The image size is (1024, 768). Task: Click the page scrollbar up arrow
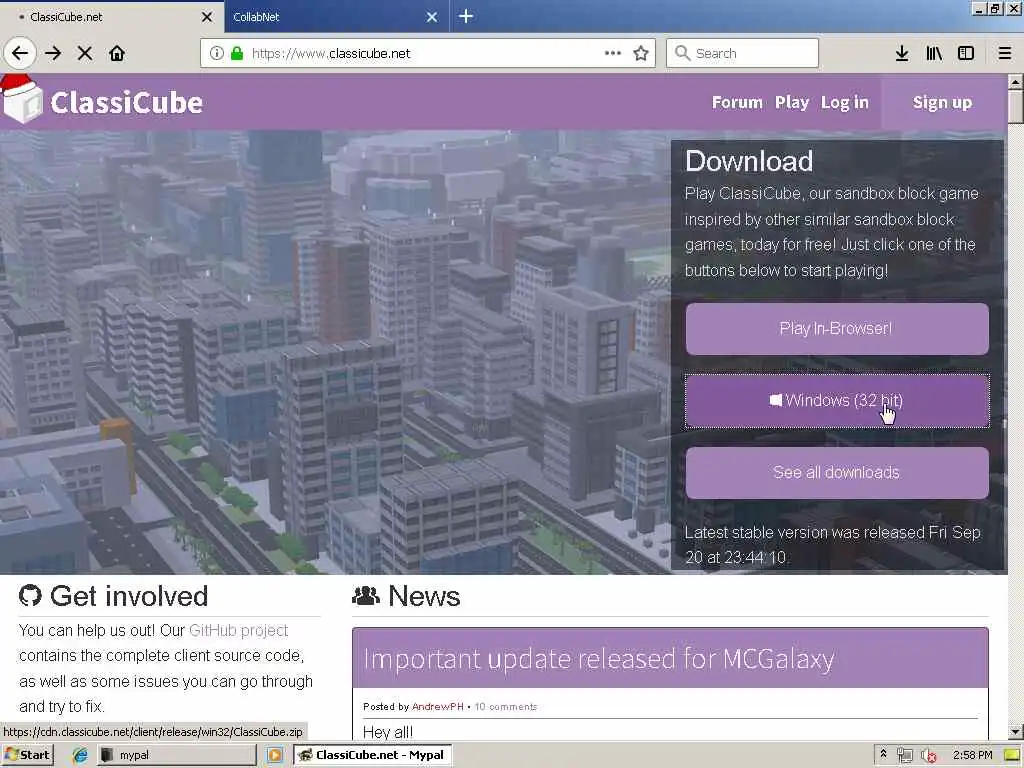(x=1015, y=82)
